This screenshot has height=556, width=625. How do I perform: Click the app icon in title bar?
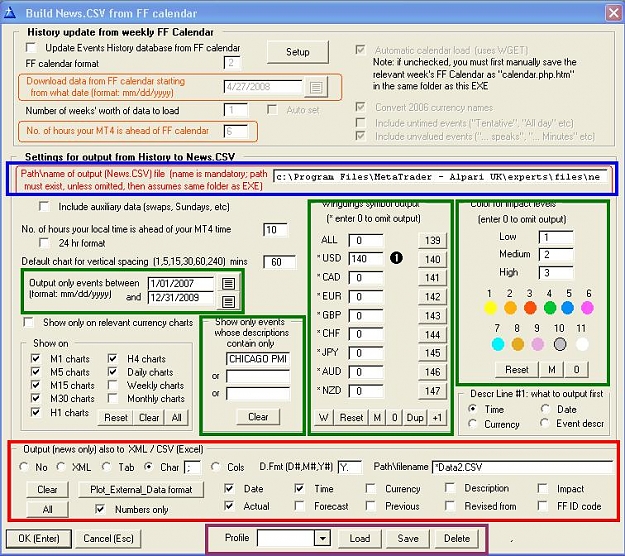pyautogui.click(x=10, y=13)
